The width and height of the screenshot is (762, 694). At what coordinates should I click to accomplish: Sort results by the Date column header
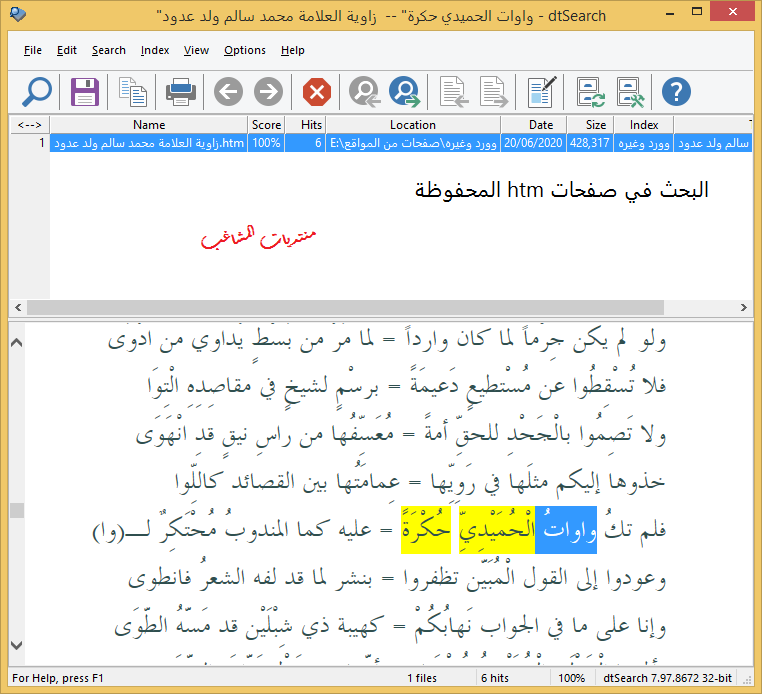tap(541, 125)
